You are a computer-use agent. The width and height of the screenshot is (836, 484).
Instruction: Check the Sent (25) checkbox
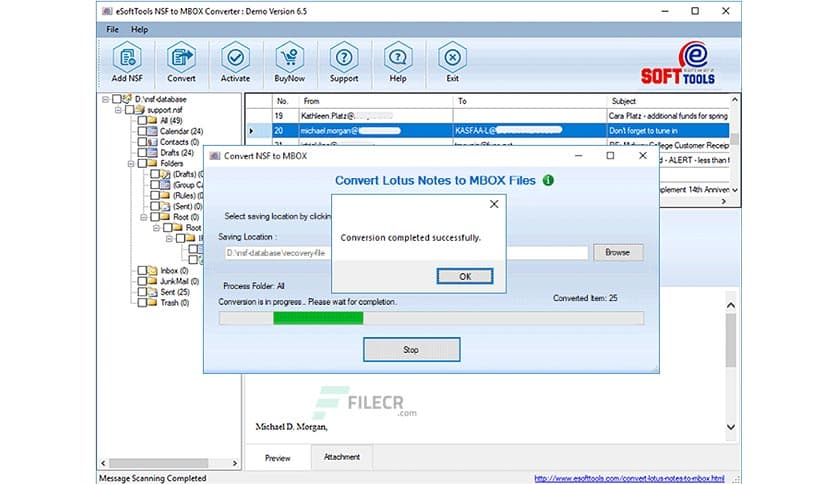(142, 292)
